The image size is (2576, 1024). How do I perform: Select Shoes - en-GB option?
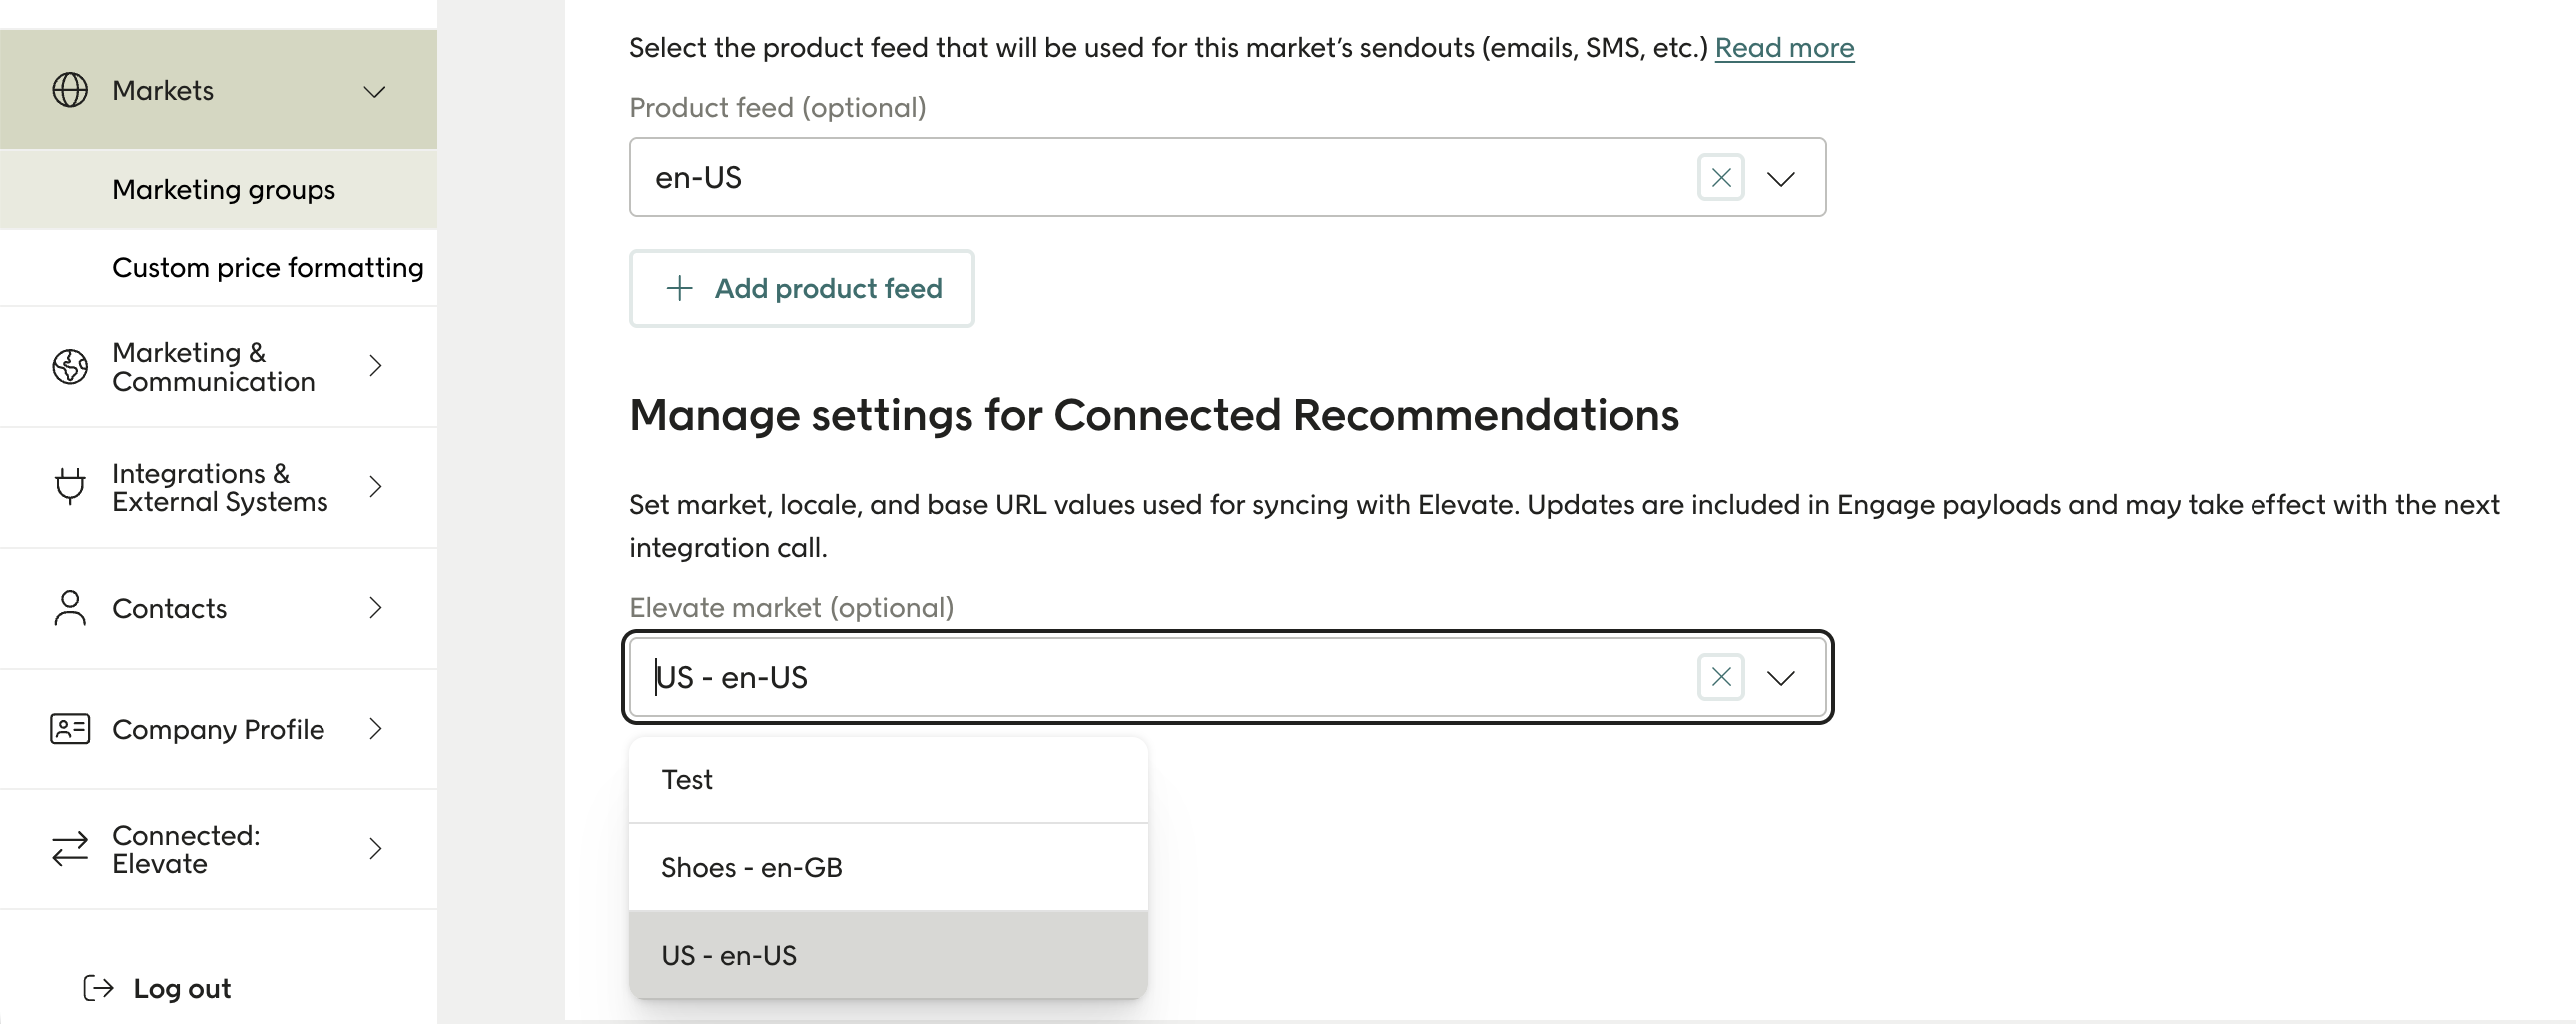click(x=751, y=868)
